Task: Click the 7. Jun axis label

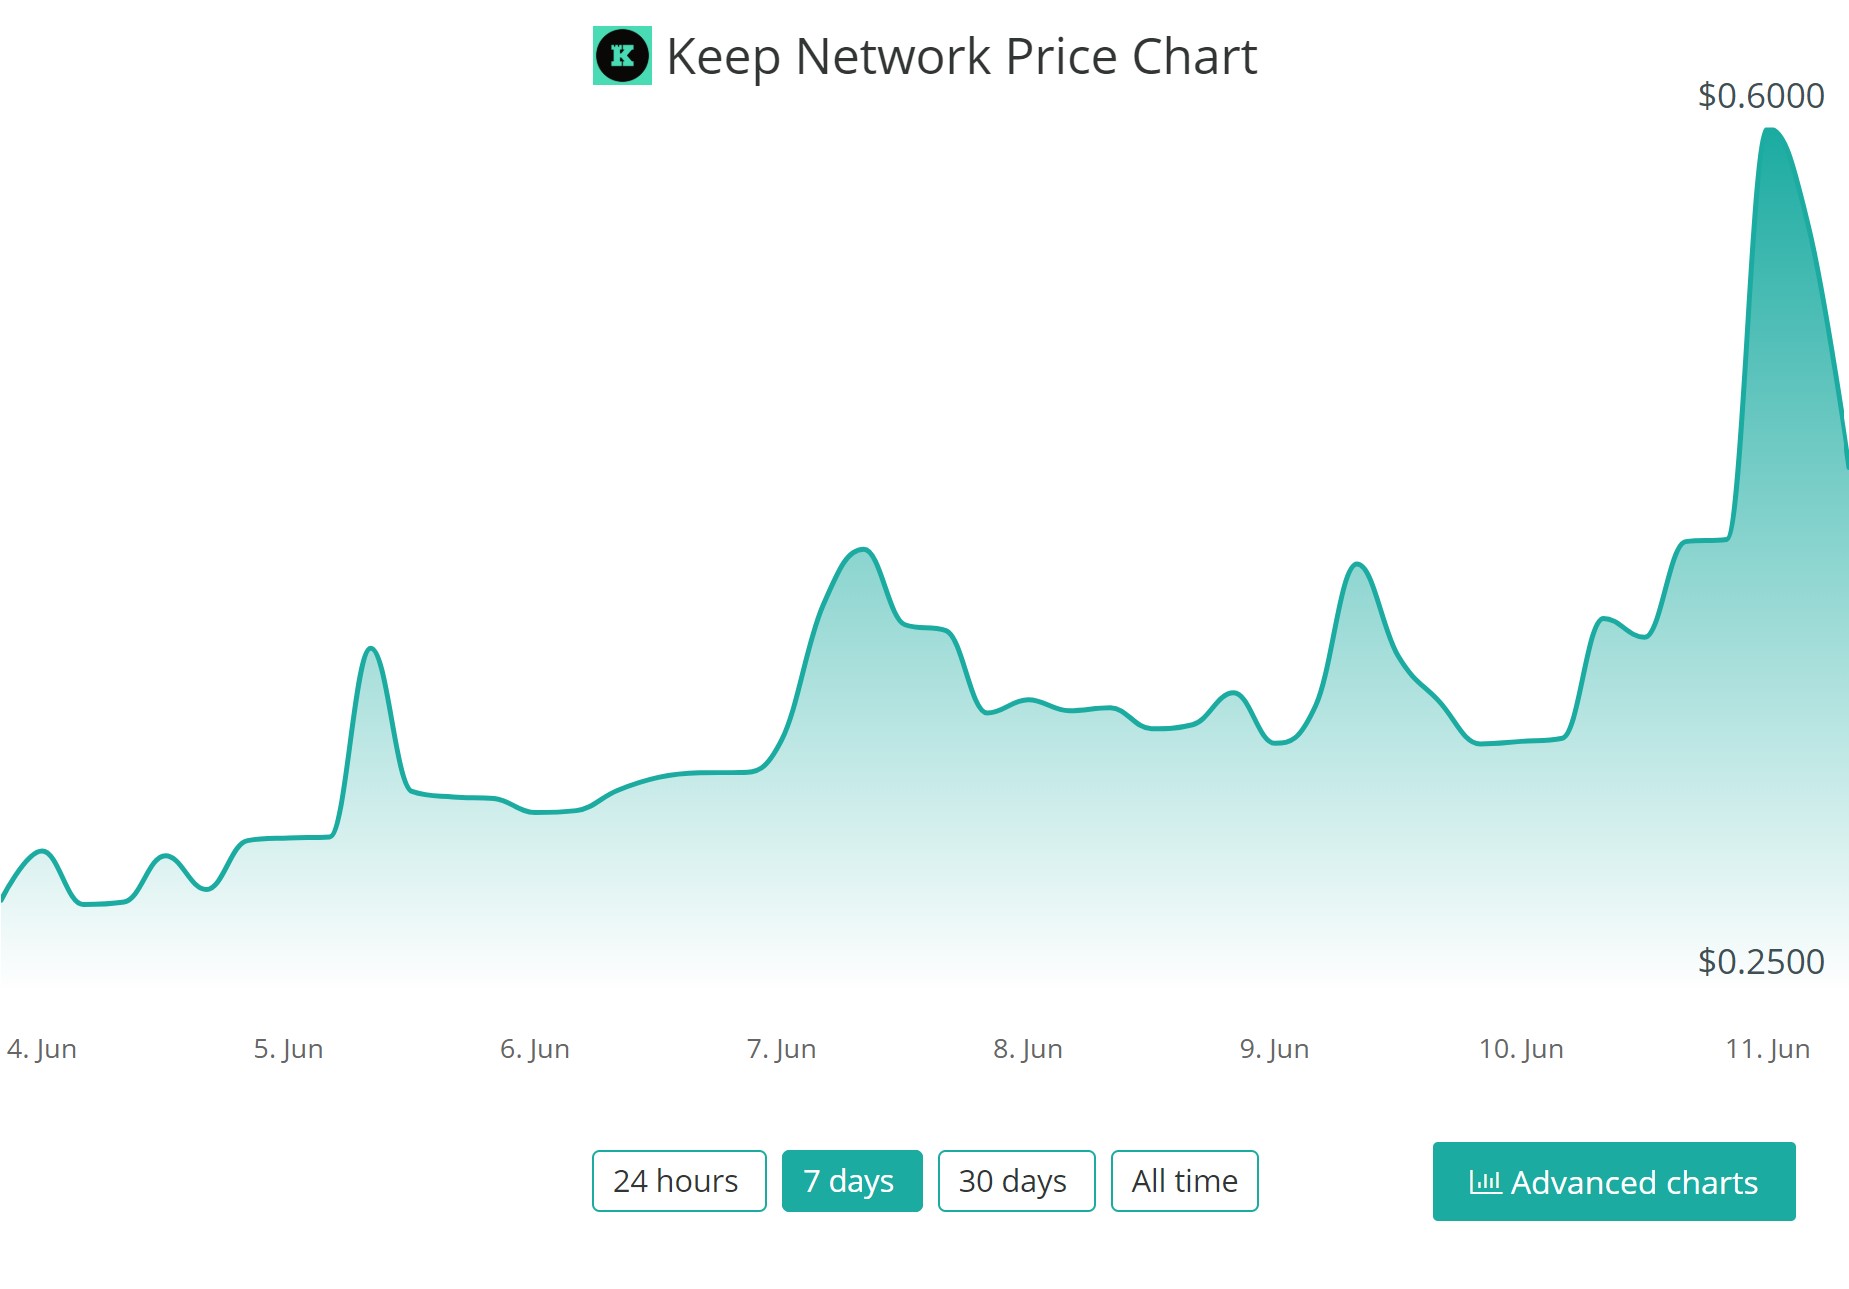Action: coord(781,1048)
